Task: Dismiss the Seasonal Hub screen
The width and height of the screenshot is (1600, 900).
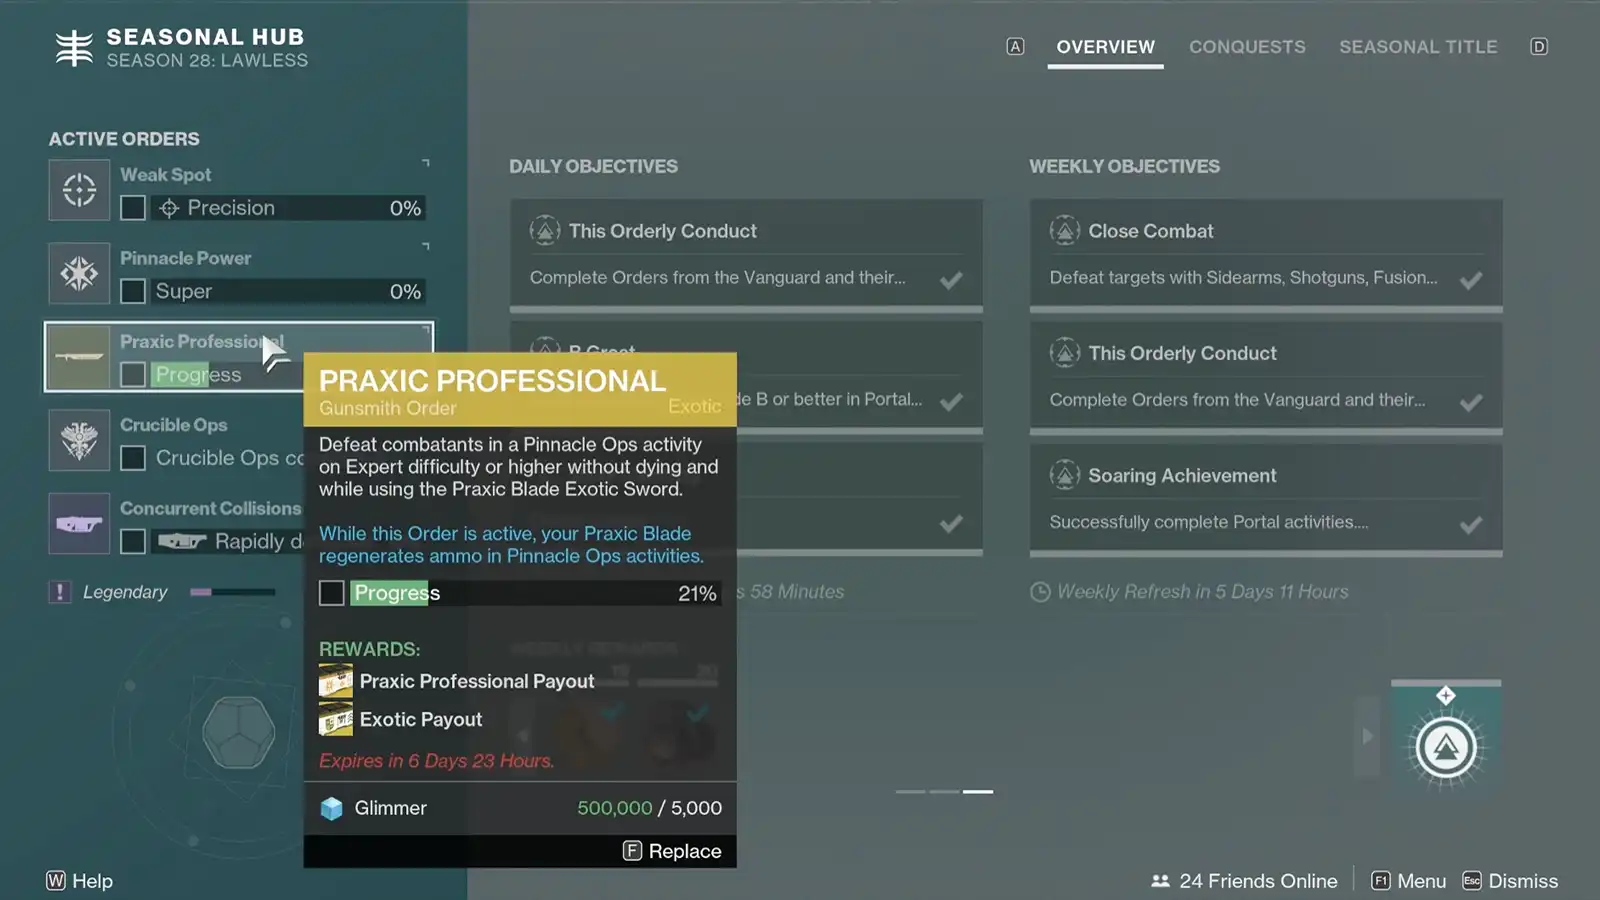Action: pyautogui.click(x=1510, y=881)
